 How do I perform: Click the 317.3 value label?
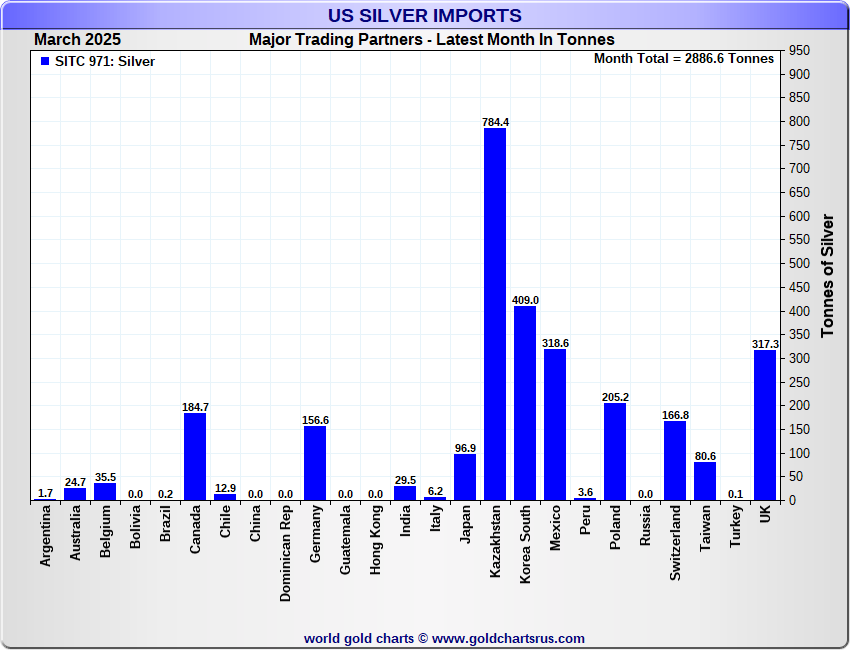tap(765, 344)
